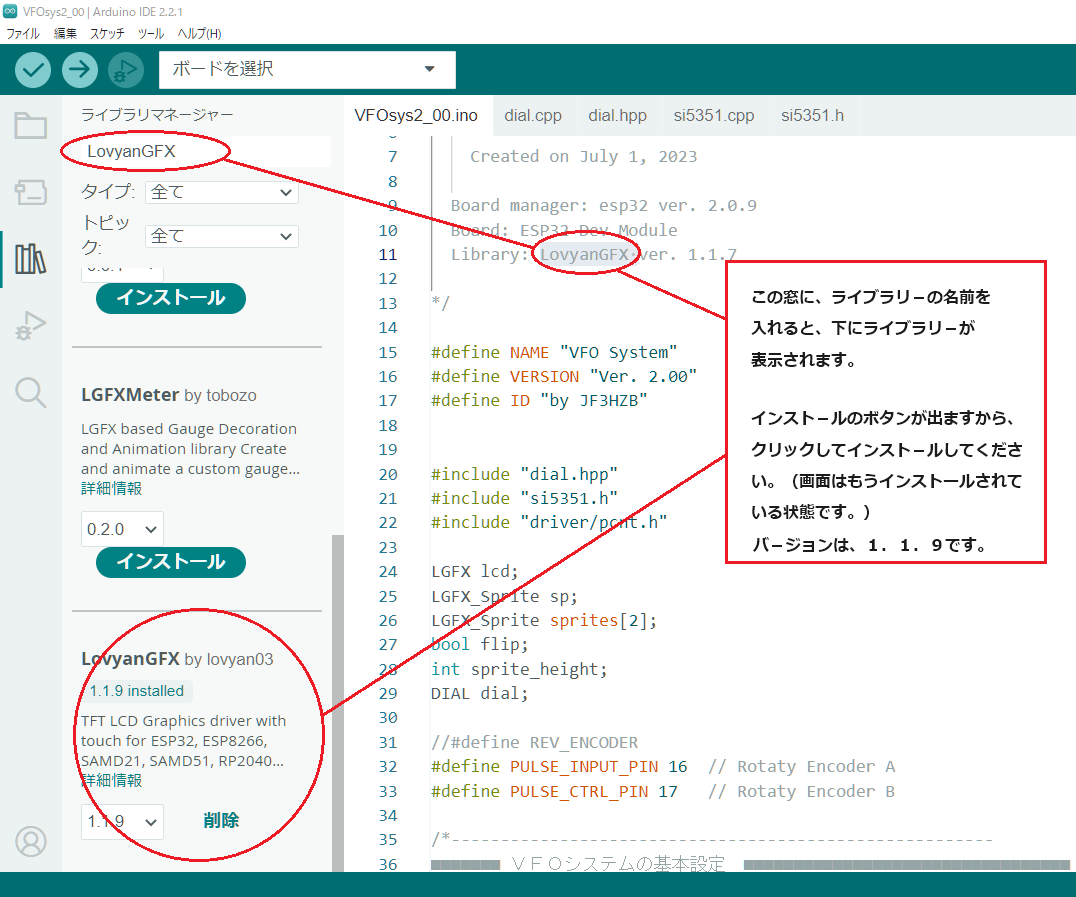Click the DIAL dial; code line
The image size is (1076, 897).
pyautogui.click(x=480, y=694)
